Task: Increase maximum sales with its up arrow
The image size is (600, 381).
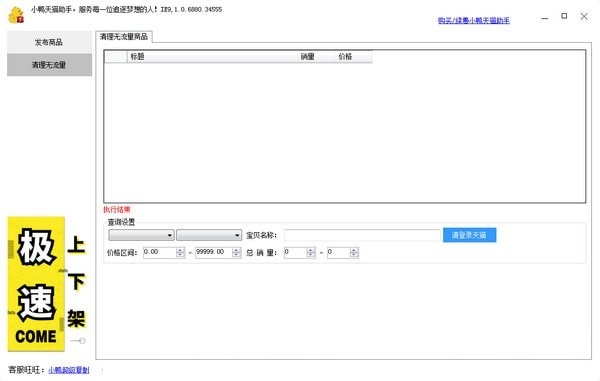Action: [x=354, y=250]
